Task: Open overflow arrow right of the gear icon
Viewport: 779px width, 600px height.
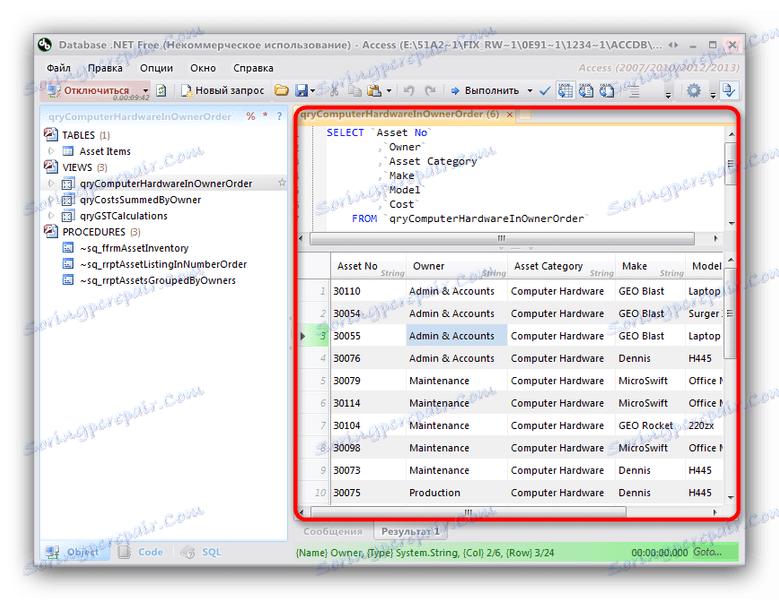Action: (x=712, y=94)
